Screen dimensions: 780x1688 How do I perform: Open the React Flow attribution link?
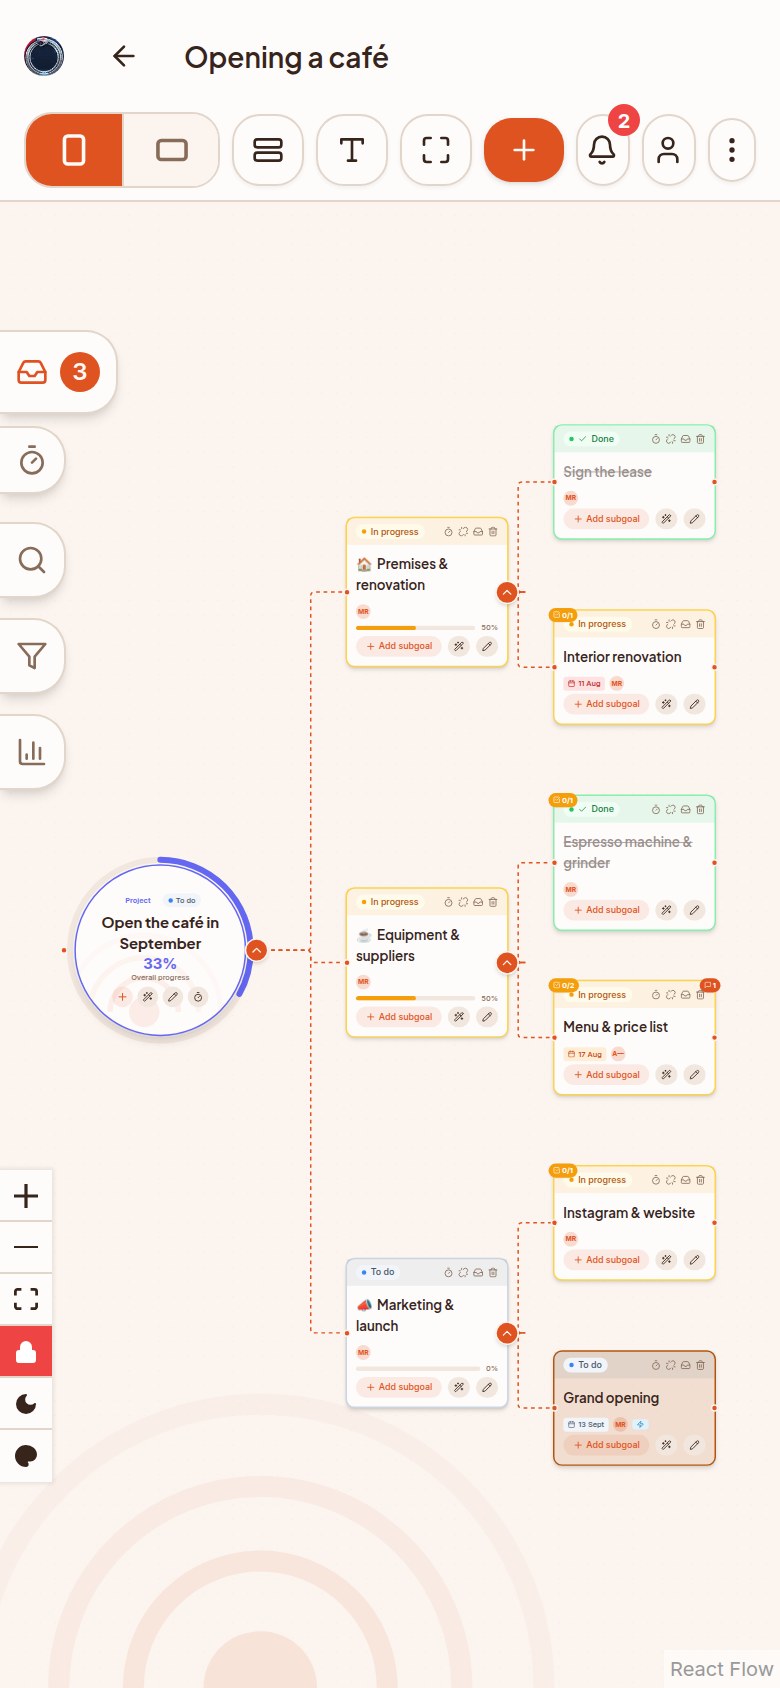(x=721, y=1669)
